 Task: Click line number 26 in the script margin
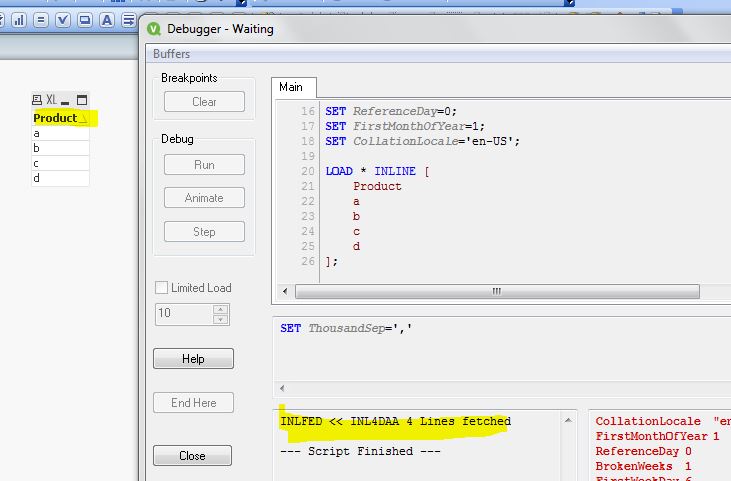308,261
